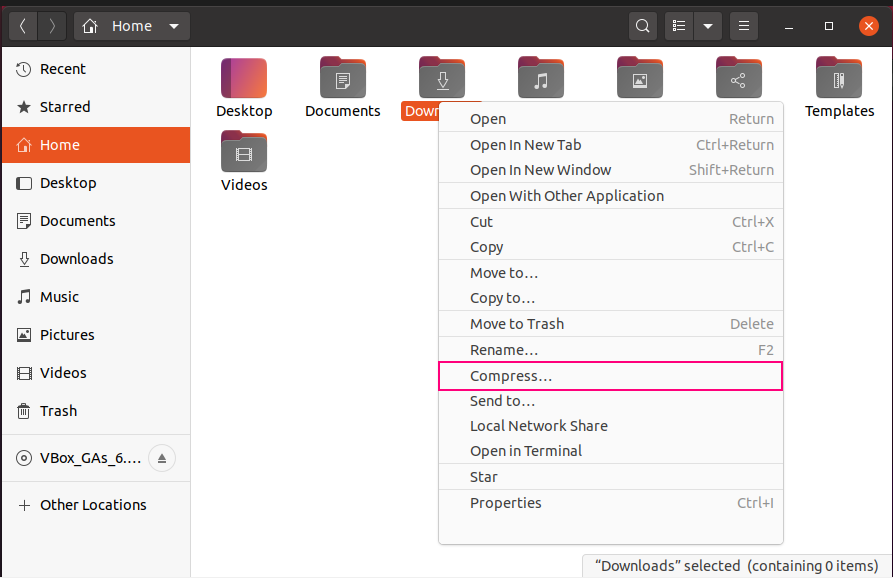Click the Downloads arrow icon in sidebar
This screenshot has width=893, height=578.
point(24,260)
